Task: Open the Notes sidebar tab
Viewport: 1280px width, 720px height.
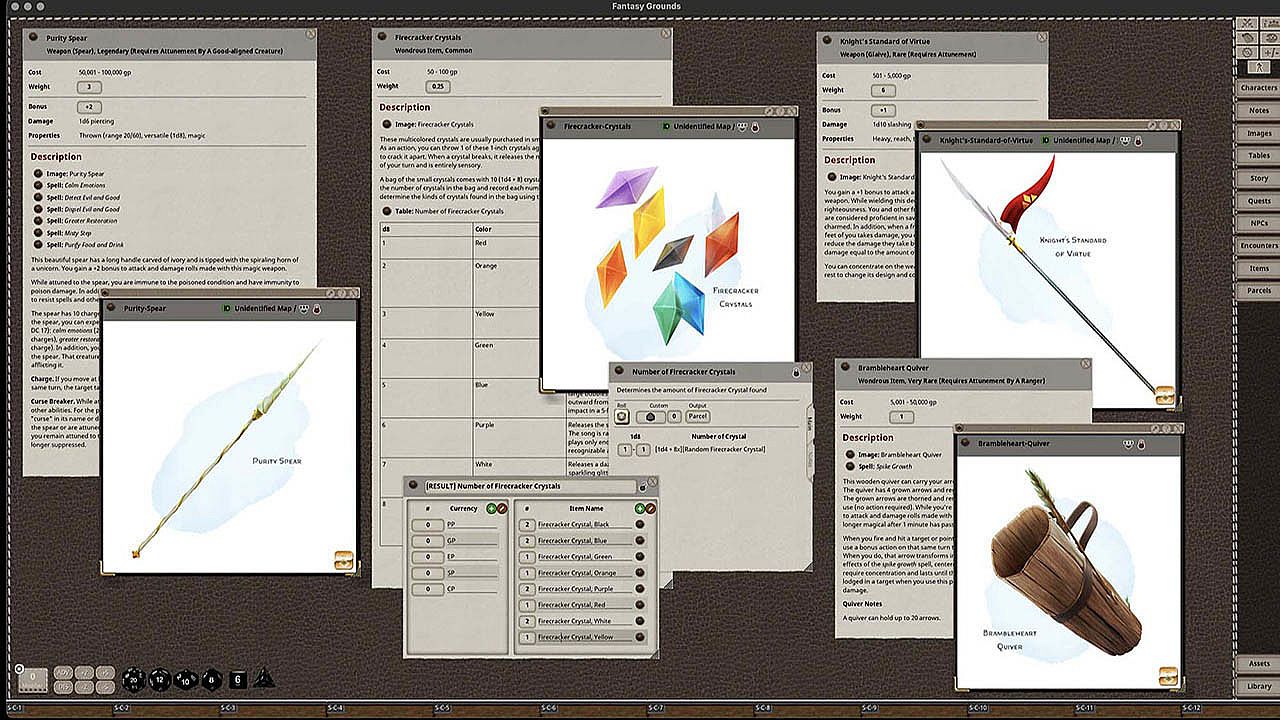Action: pyautogui.click(x=1259, y=111)
